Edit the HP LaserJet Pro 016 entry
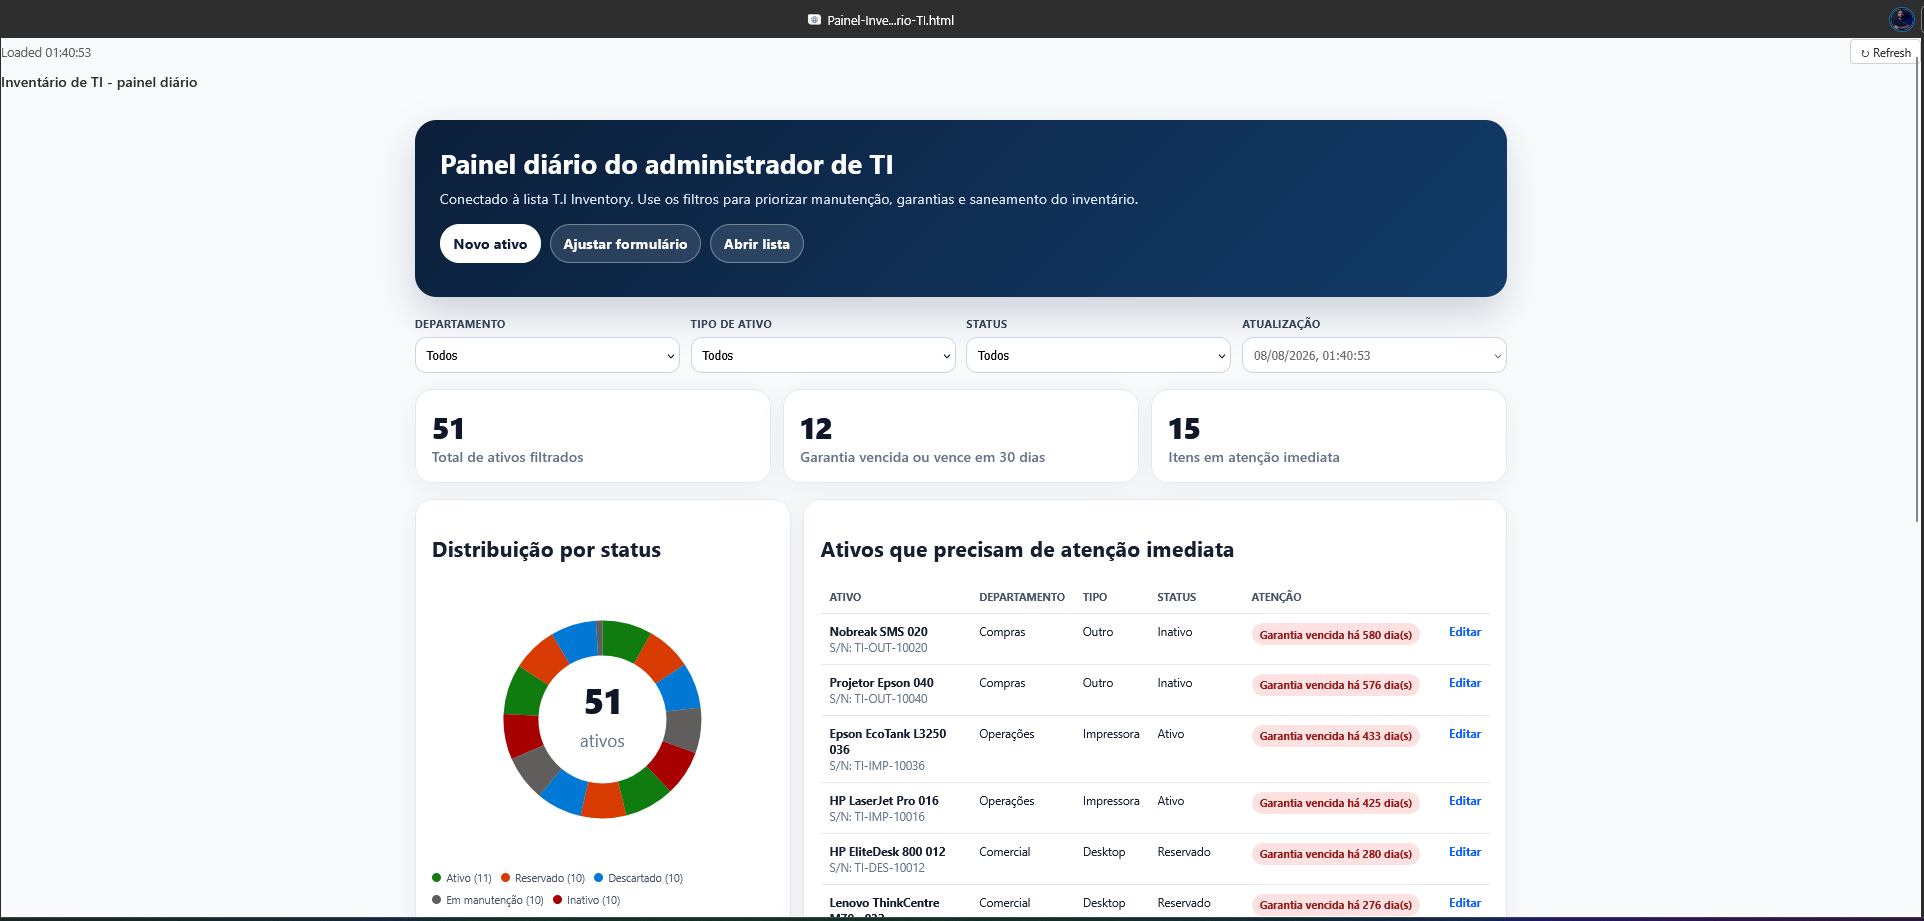The image size is (1924, 921). click(1465, 801)
